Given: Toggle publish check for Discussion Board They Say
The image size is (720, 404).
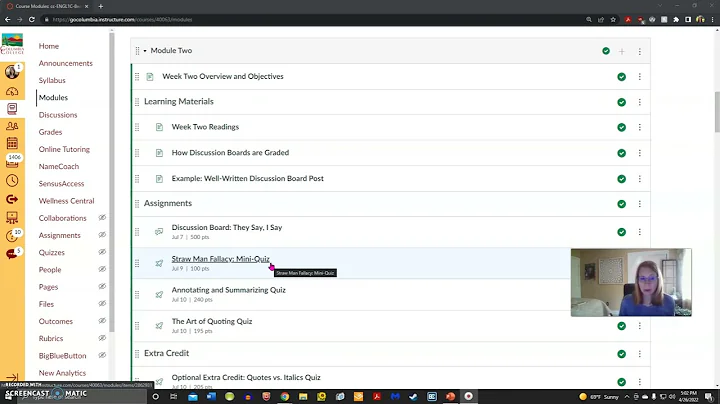Looking at the screenshot, I should click(x=622, y=232).
